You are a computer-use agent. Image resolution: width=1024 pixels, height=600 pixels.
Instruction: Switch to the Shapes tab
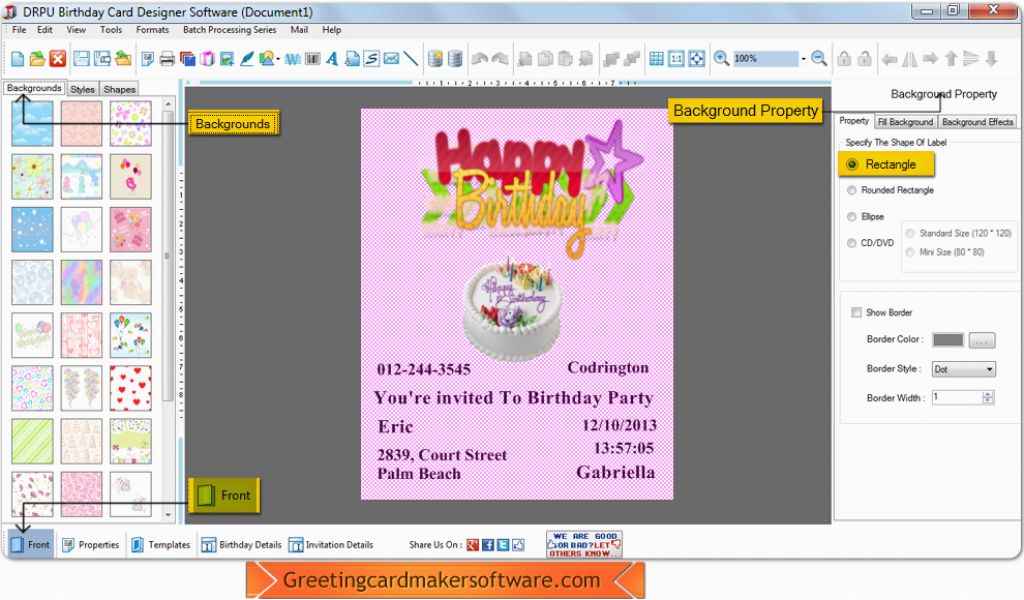120,89
